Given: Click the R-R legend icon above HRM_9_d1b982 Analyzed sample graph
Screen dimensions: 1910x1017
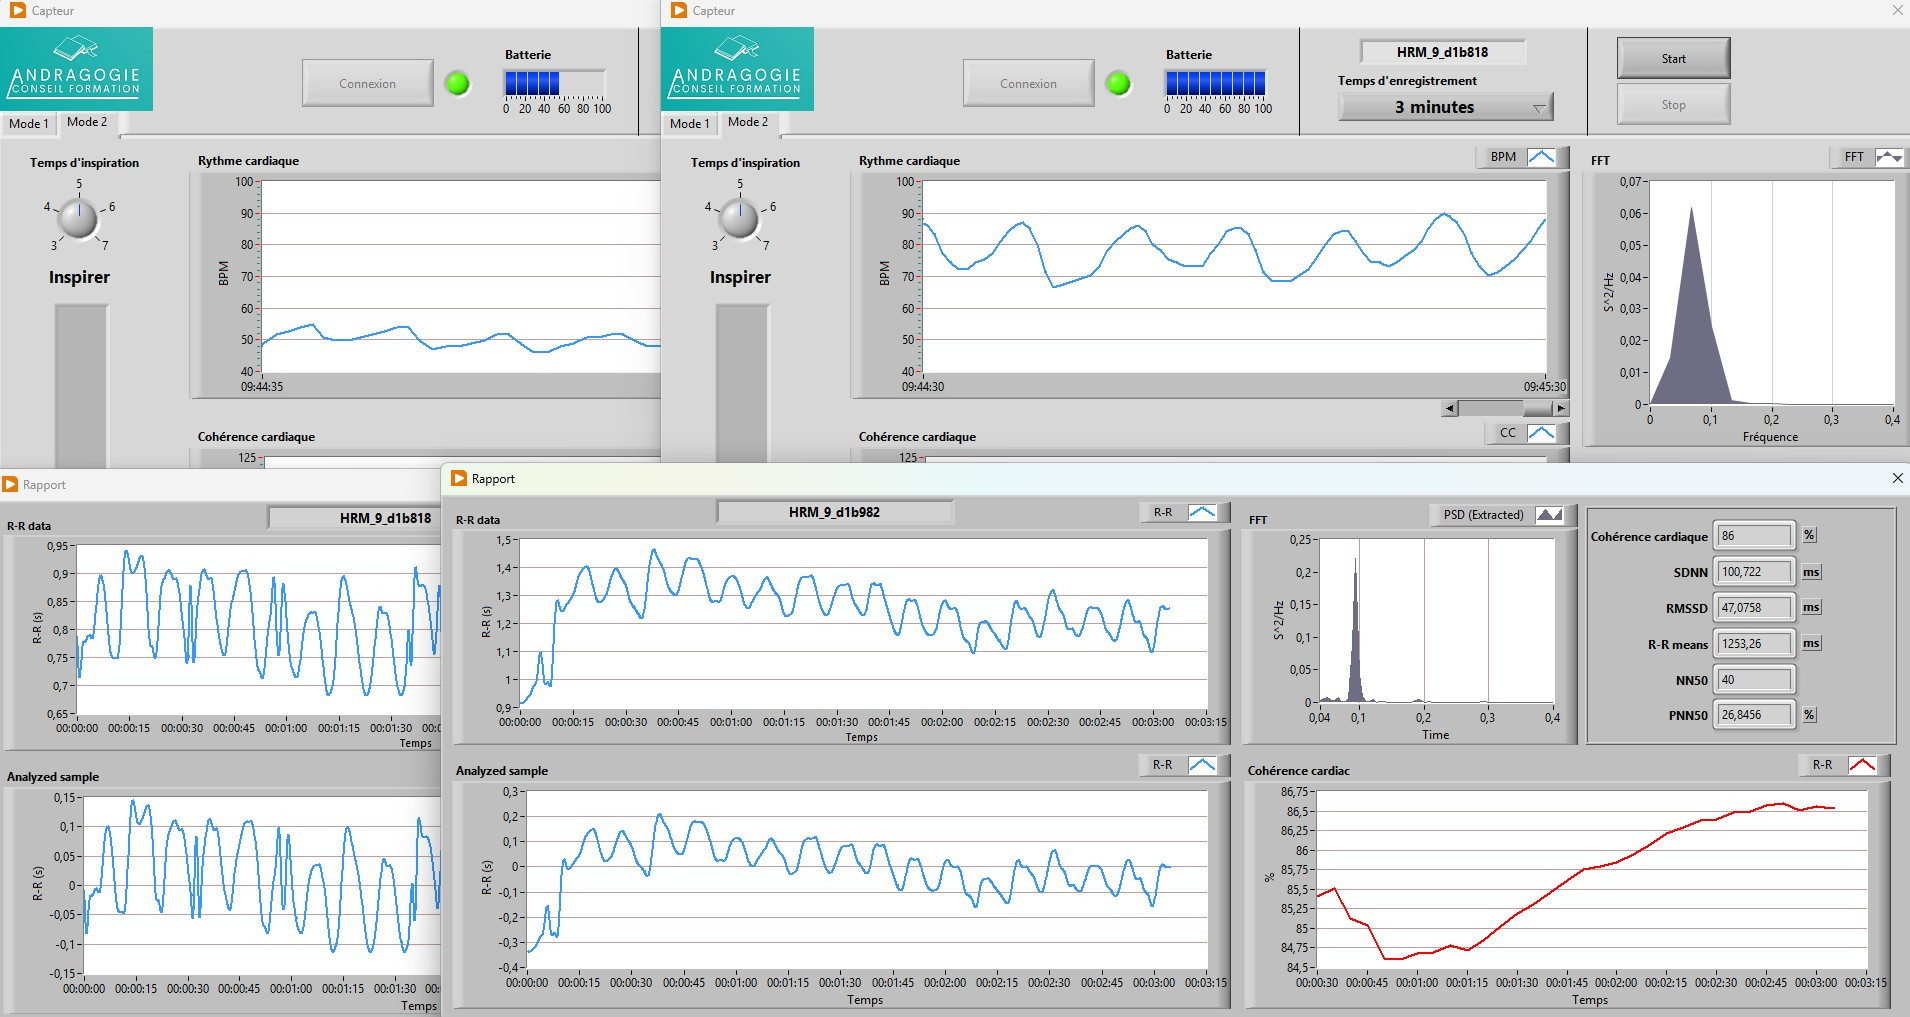Looking at the screenshot, I should pos(1201,765).
